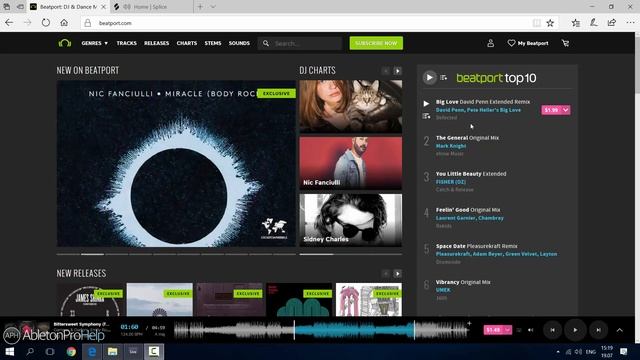Go to browser home page
The image size is (640, 360).
(x=64, y=23)
